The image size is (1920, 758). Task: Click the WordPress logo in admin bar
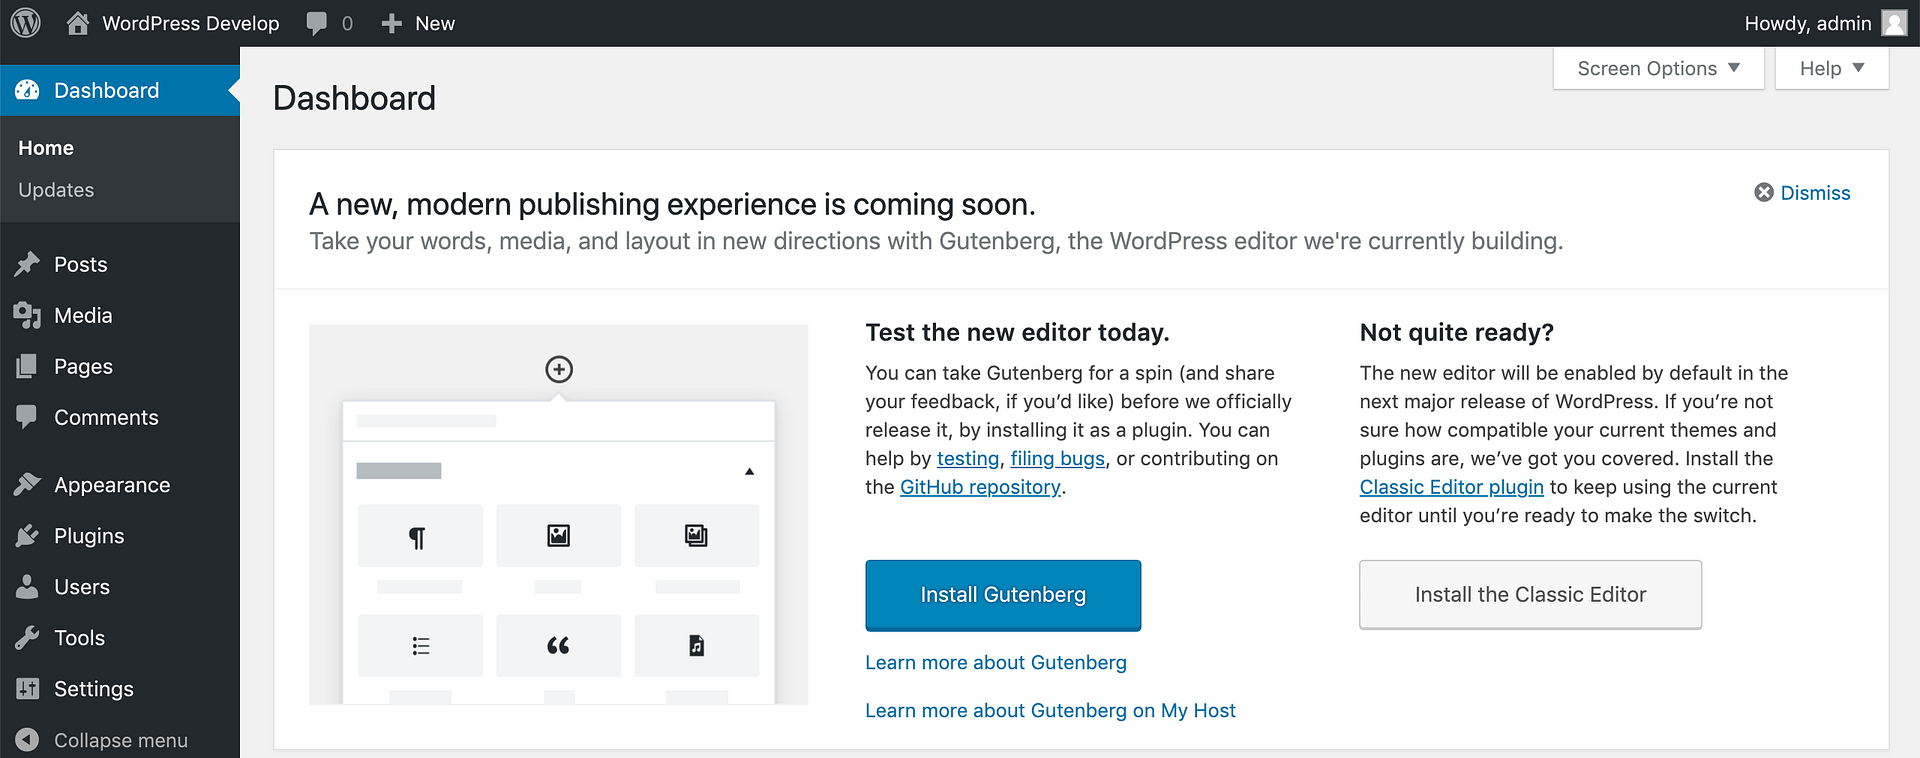[25, 23]
